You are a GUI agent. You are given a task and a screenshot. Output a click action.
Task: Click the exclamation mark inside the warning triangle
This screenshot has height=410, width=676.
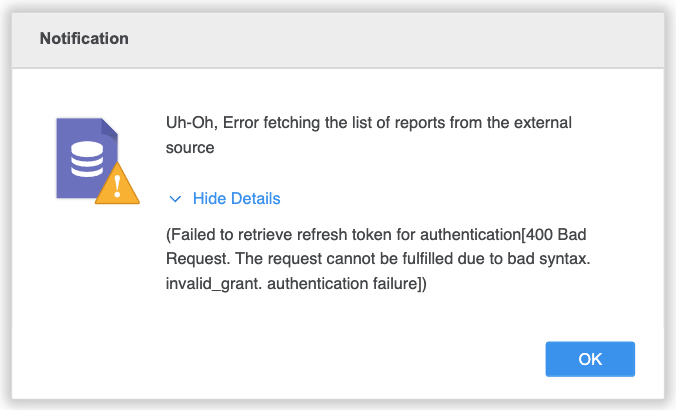pyautogui.click(x=117, y=187)
